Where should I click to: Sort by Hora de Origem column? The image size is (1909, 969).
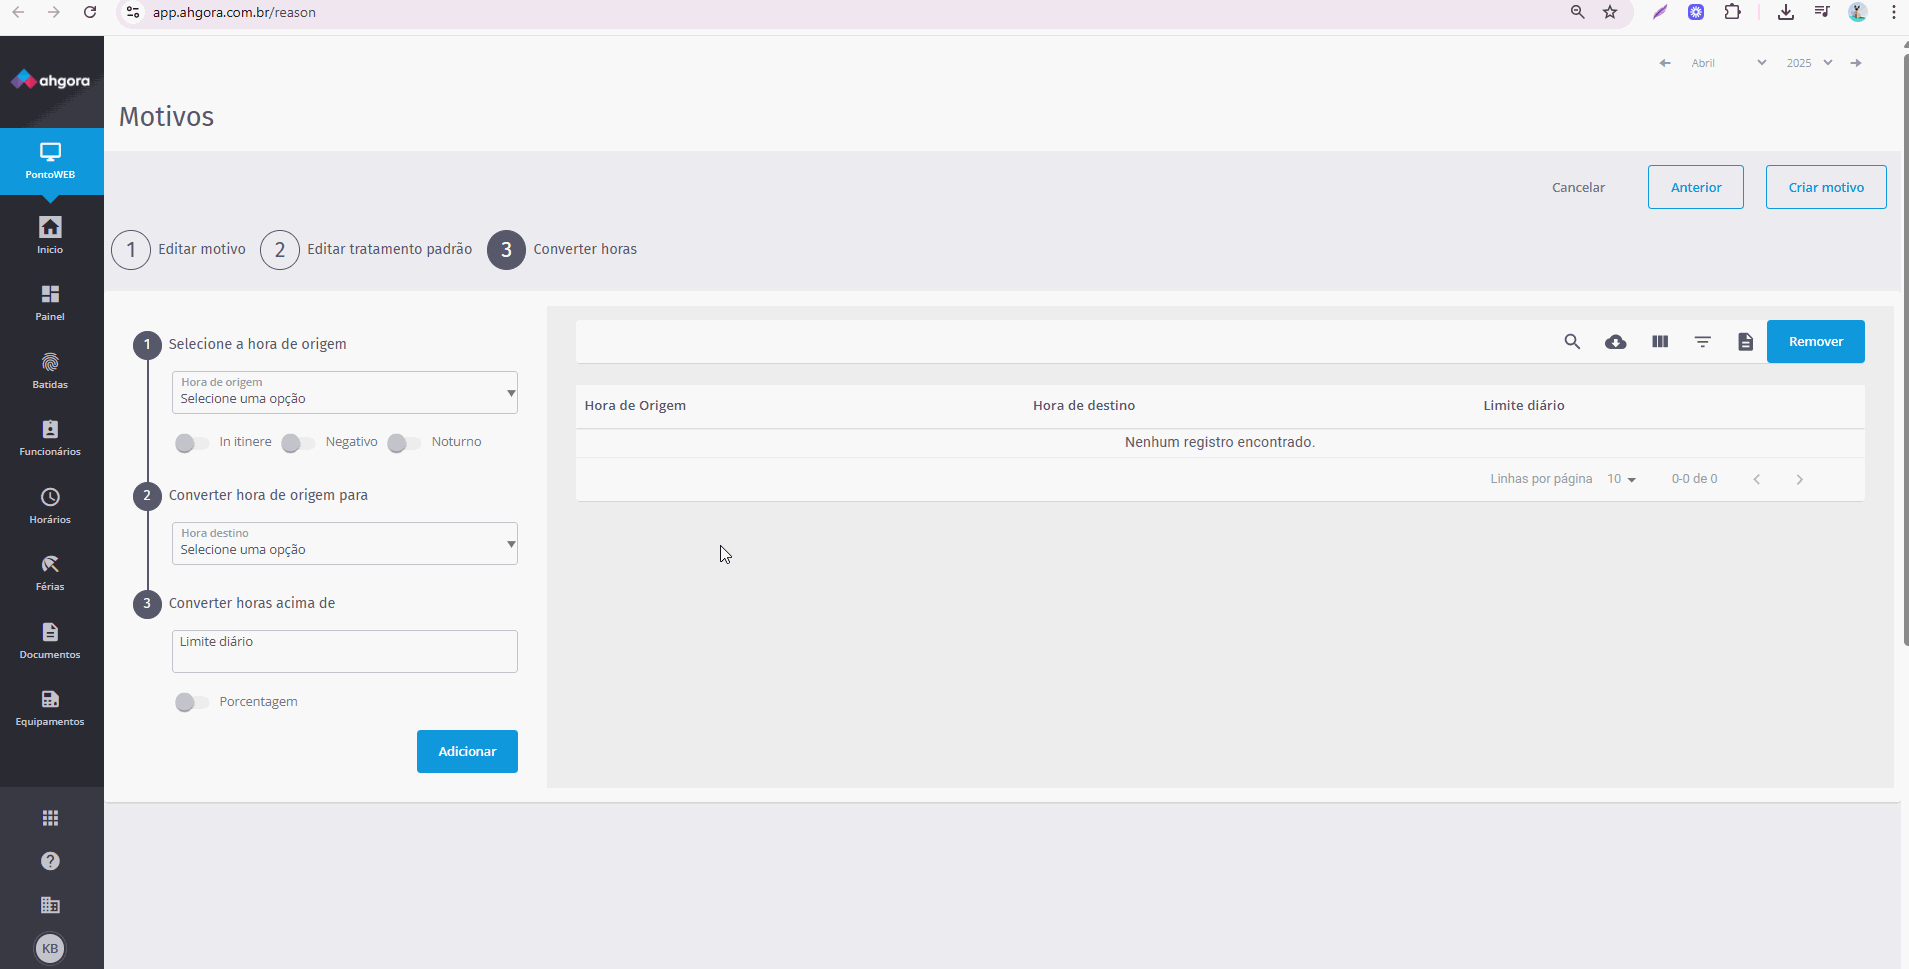click(635, 405)
